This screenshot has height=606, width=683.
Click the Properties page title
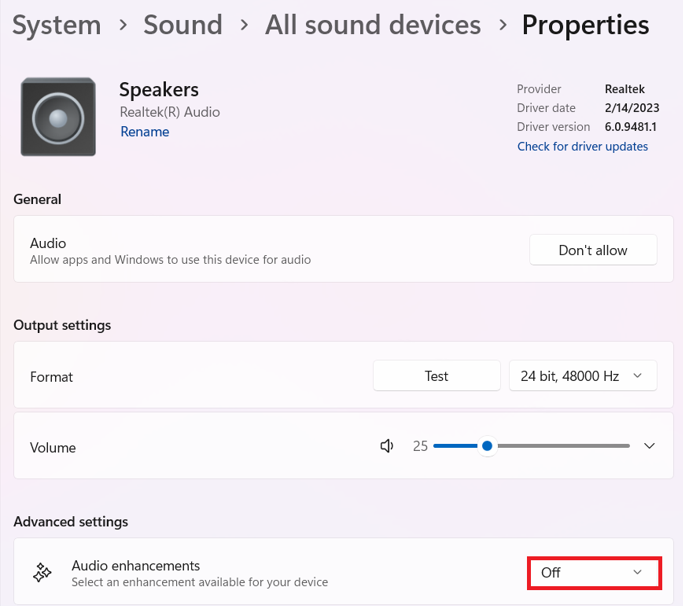585,25
